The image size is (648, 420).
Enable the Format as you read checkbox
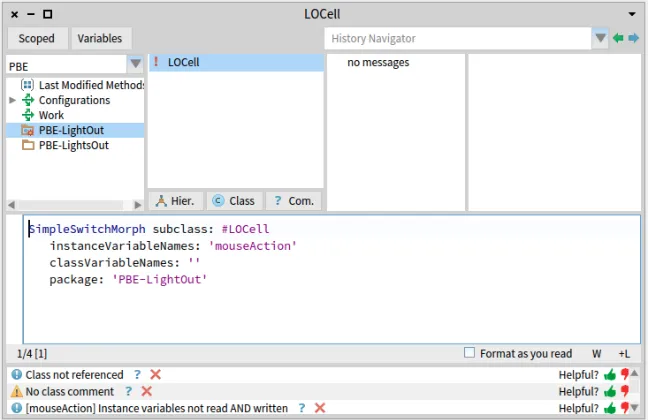[469, 353]
